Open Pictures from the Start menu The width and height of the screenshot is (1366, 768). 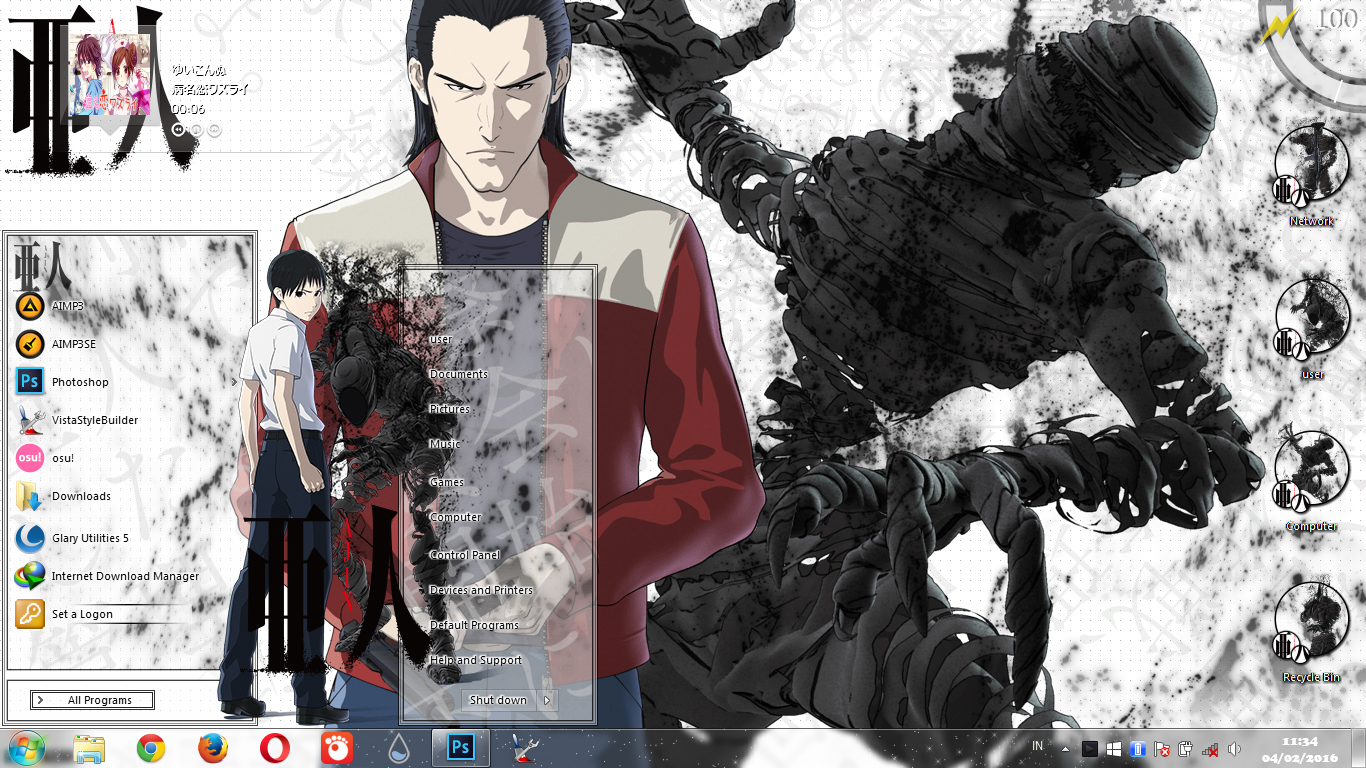pos(449,409)
